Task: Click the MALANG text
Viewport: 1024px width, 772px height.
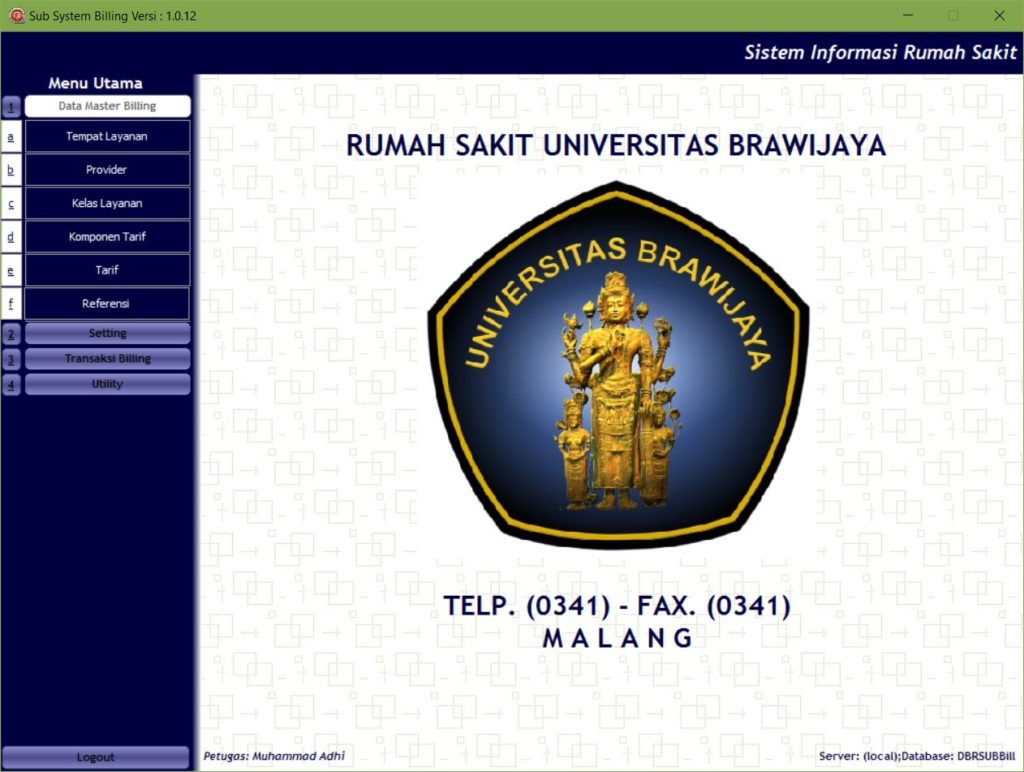Action: pos(617,638)
